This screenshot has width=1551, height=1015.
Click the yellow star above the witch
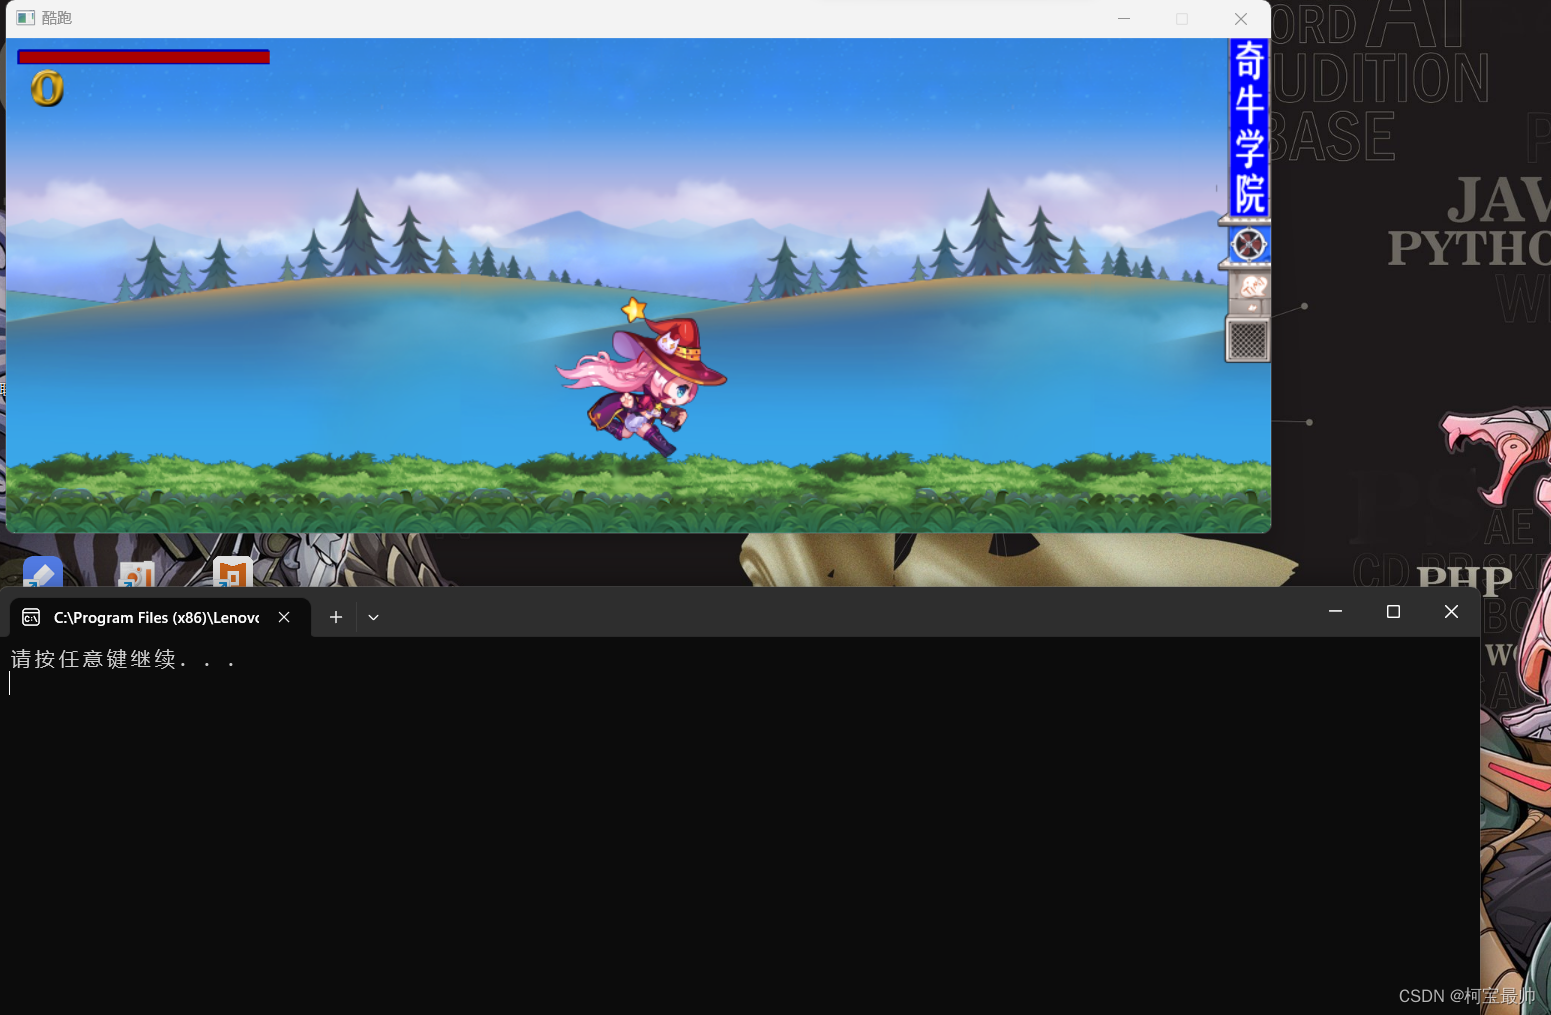click(634, 310)
